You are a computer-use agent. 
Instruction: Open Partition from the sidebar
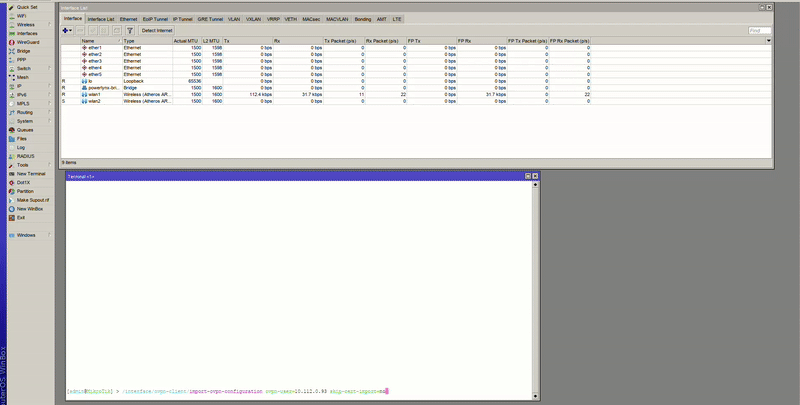(25, 191)
